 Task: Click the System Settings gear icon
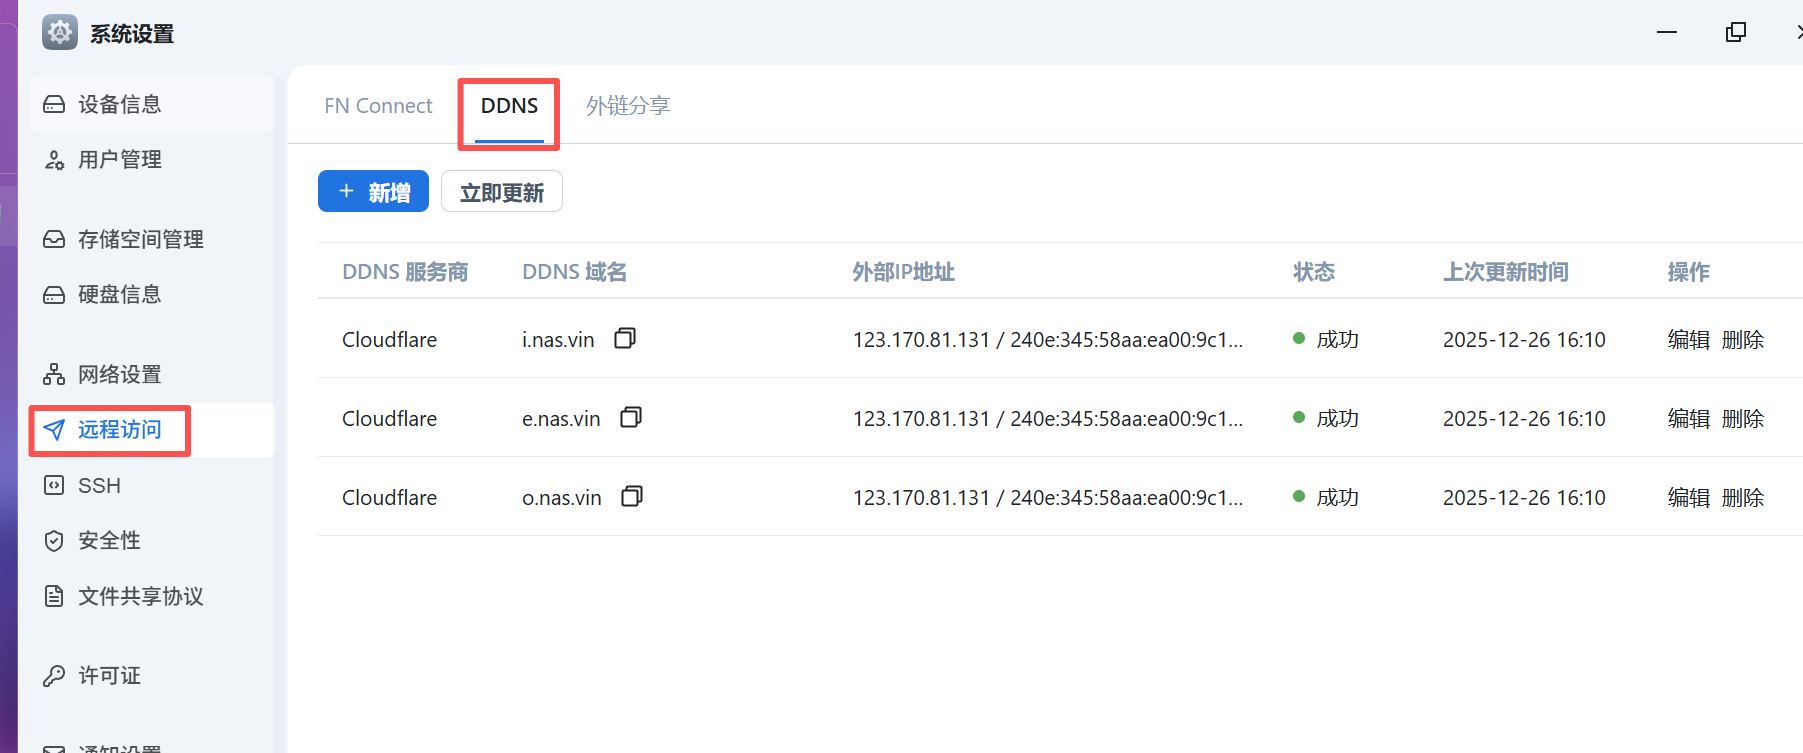pyautogui.click(x=60, y=32)
